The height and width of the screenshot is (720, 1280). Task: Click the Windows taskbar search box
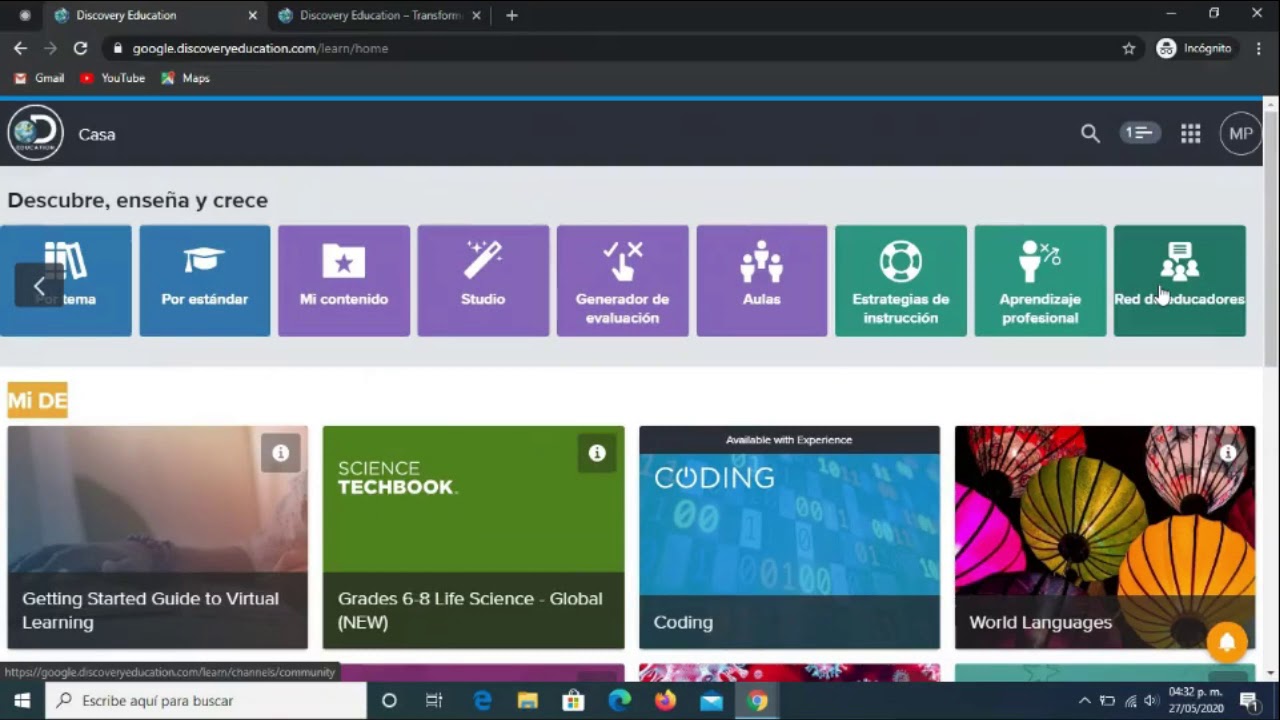coord(206,701)
